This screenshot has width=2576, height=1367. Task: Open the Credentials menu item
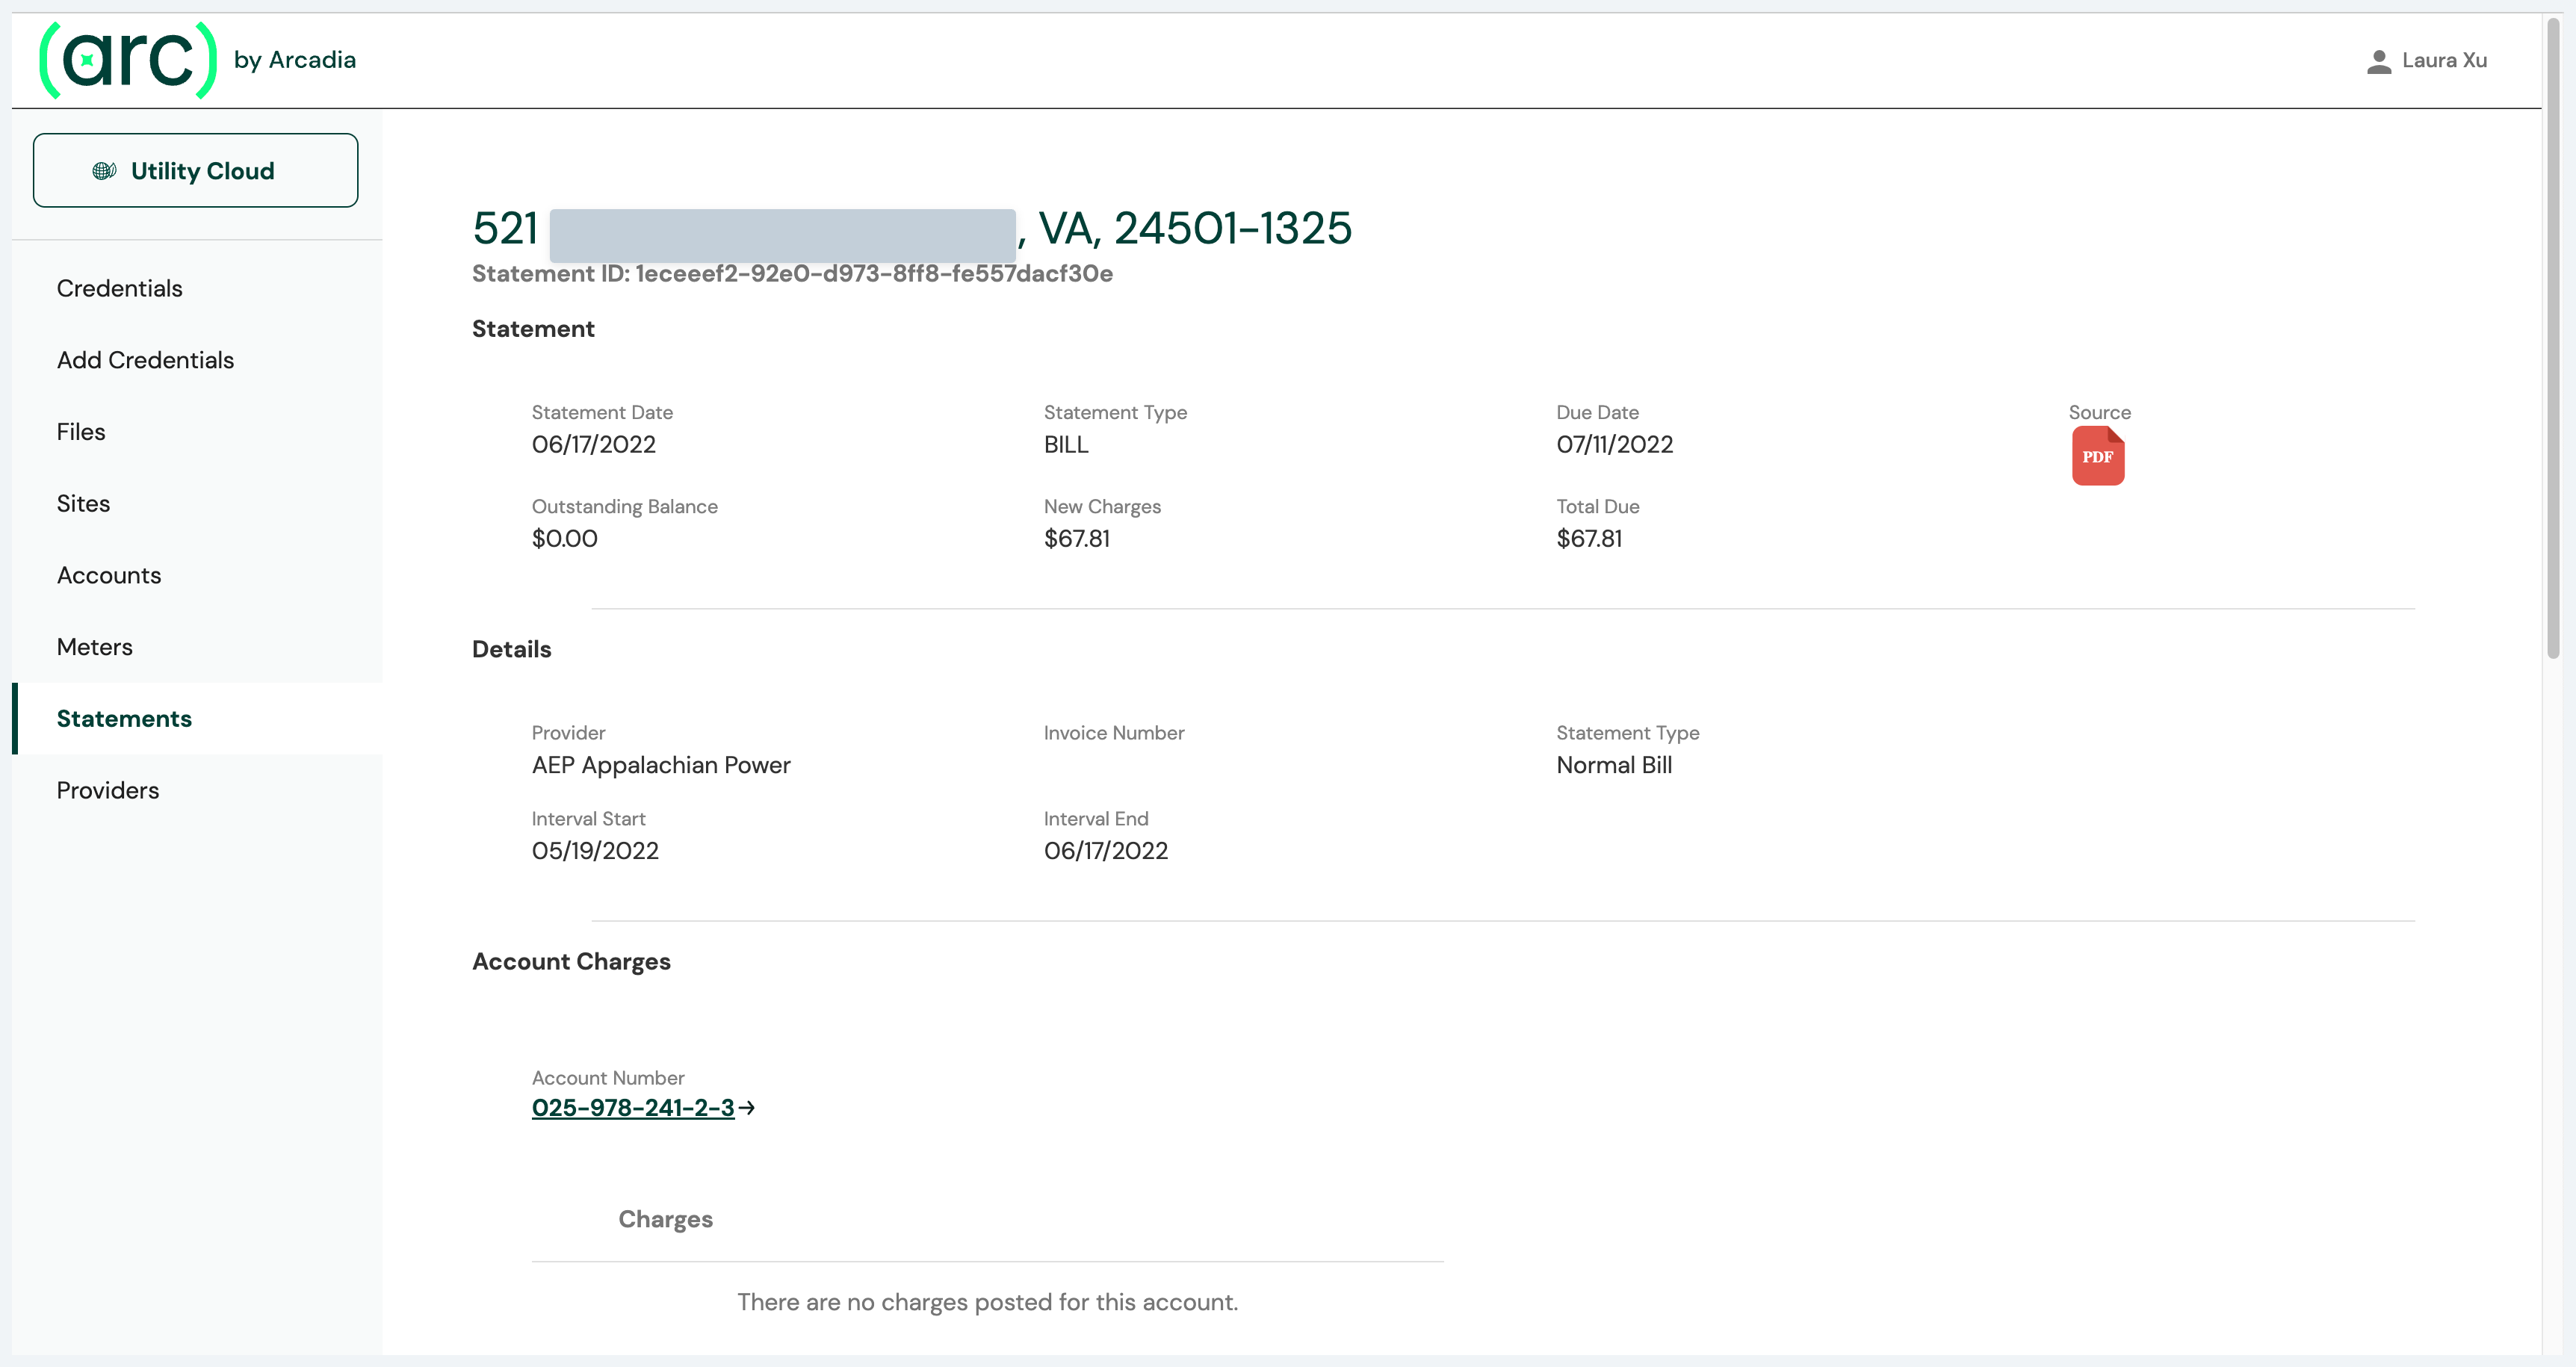tap(119, 288)
